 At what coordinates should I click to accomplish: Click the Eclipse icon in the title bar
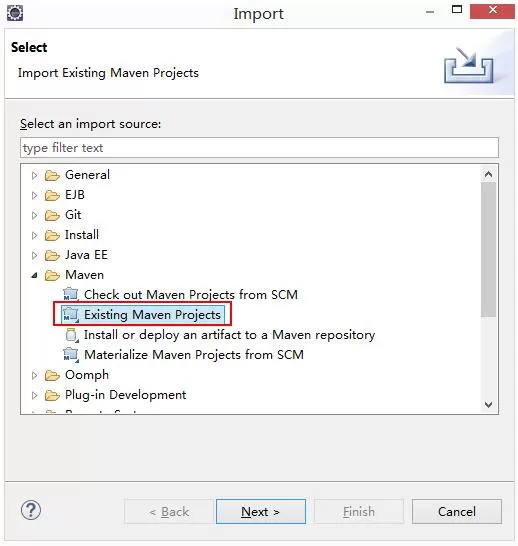15,13
